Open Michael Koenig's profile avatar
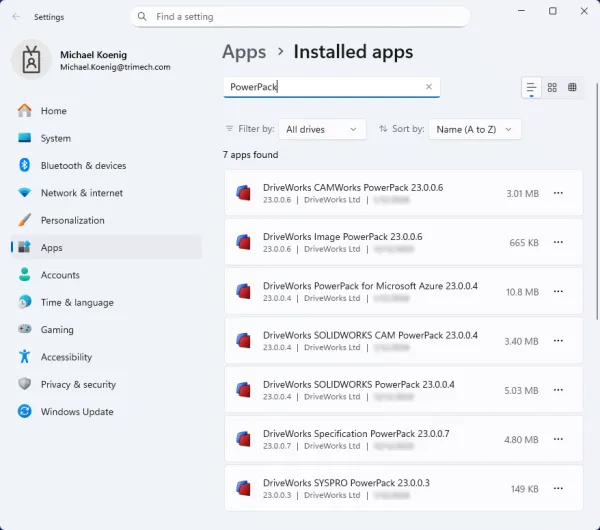The height and width of the screenshot is (530, 600). coord(31,60)
